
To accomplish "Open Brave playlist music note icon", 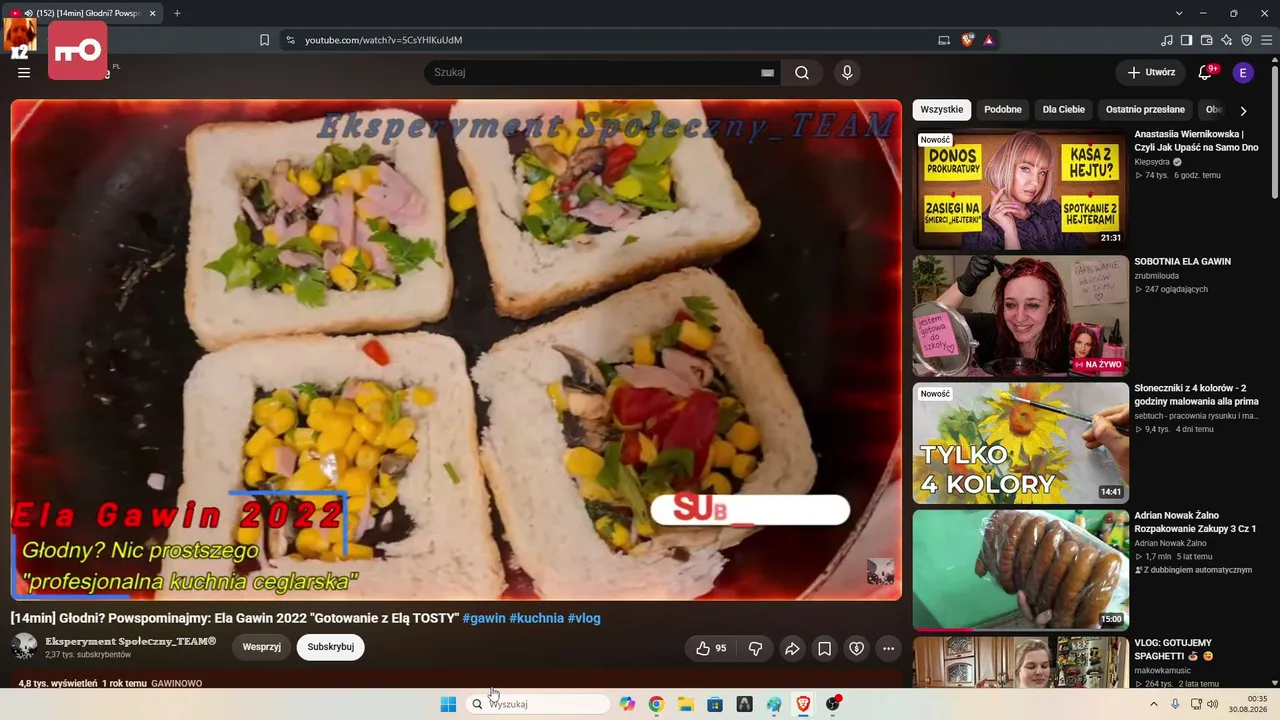I will (x=1167, y=40).
